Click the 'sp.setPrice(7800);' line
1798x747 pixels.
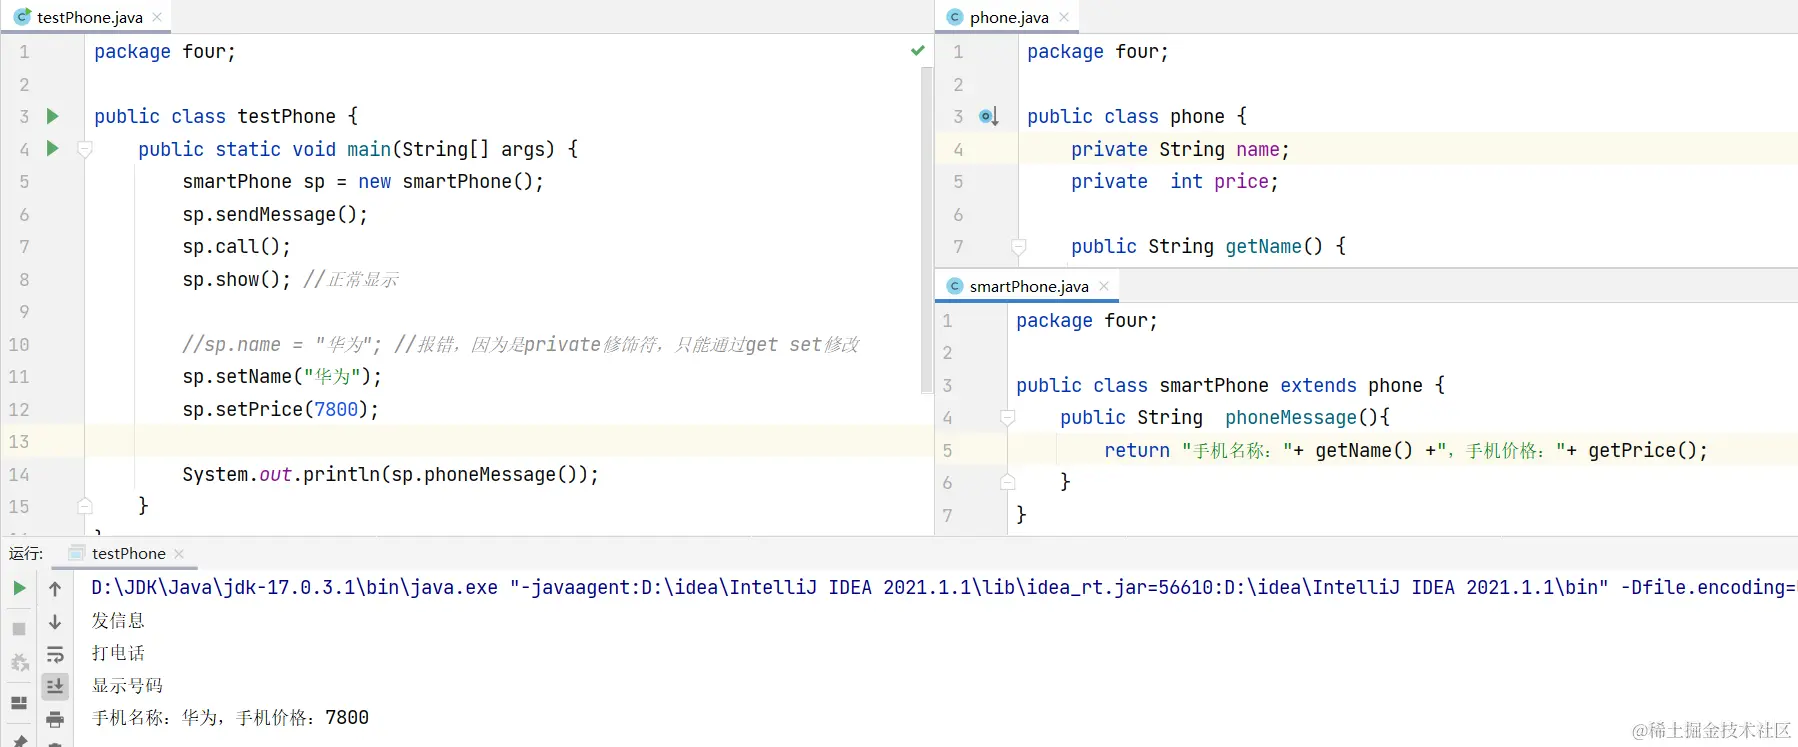(x=280, y=409)
